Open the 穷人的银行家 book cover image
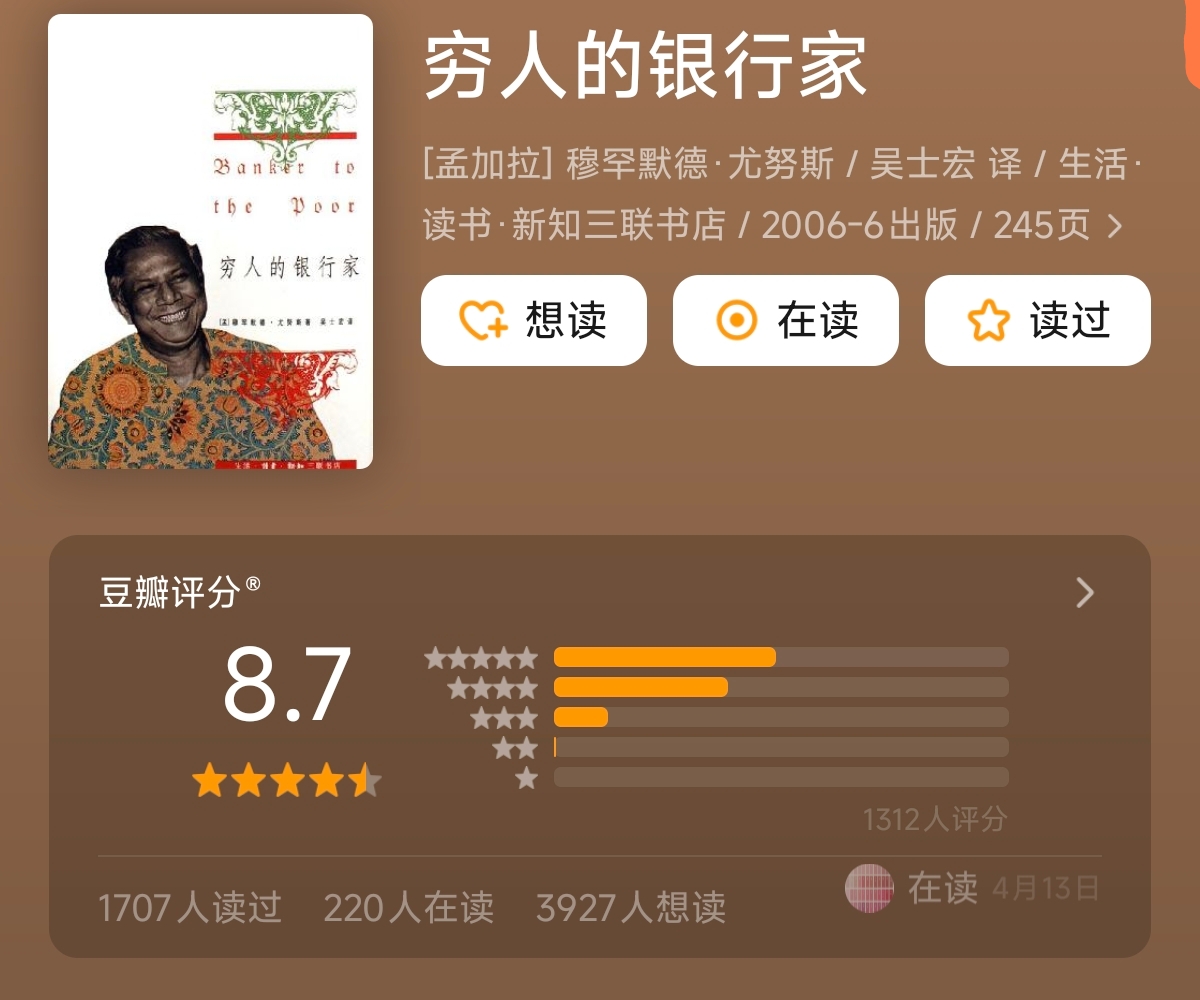Viewport: 1200px width, 1000px height. tap(210, 241)
